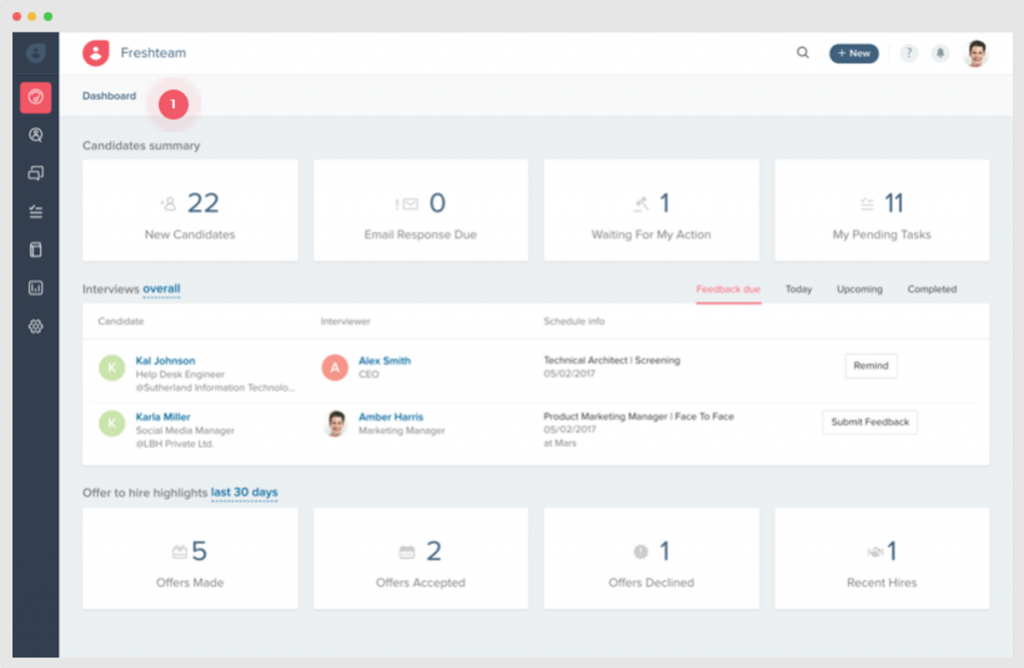Open Reports via the bar chart icon
Image resolution: width=1024 pixels, height=668 pixels.
[35, 288]
